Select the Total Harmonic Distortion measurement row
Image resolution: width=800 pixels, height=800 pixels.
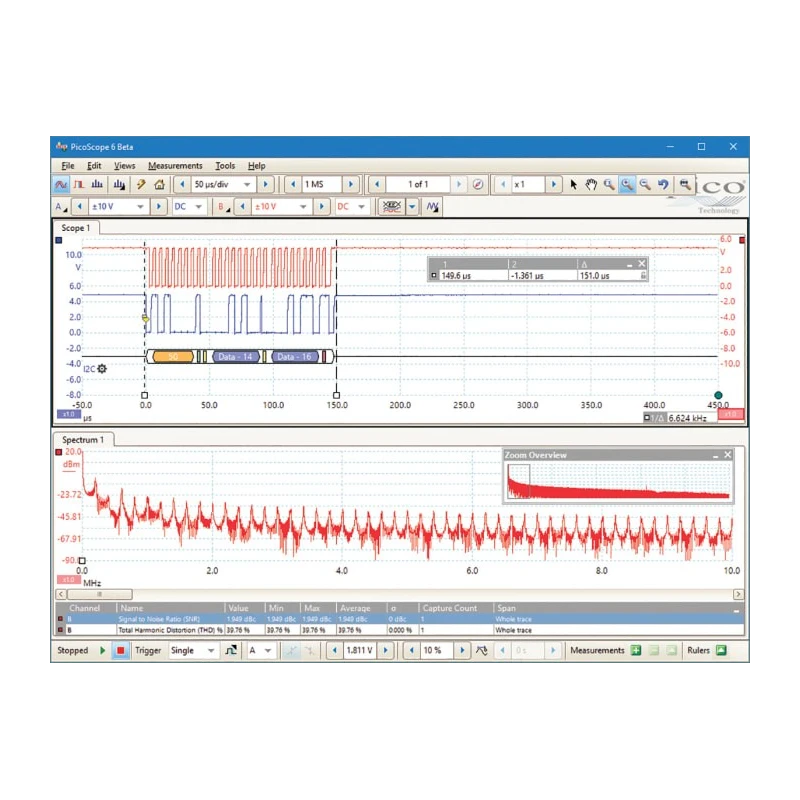399,630
